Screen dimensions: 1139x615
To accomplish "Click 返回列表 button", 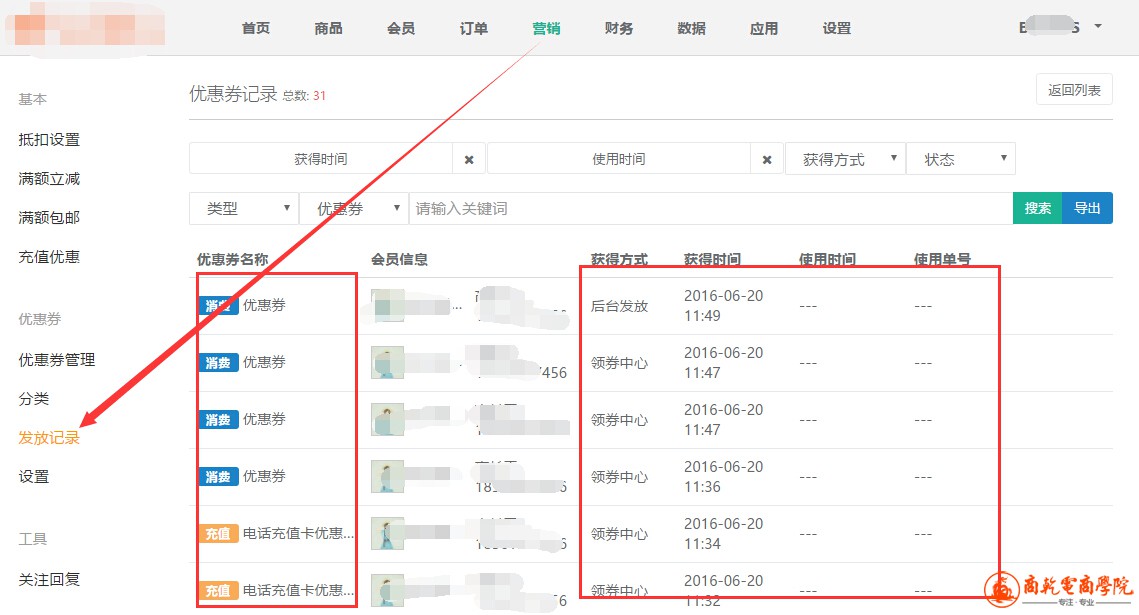I will pos(1074,90).
